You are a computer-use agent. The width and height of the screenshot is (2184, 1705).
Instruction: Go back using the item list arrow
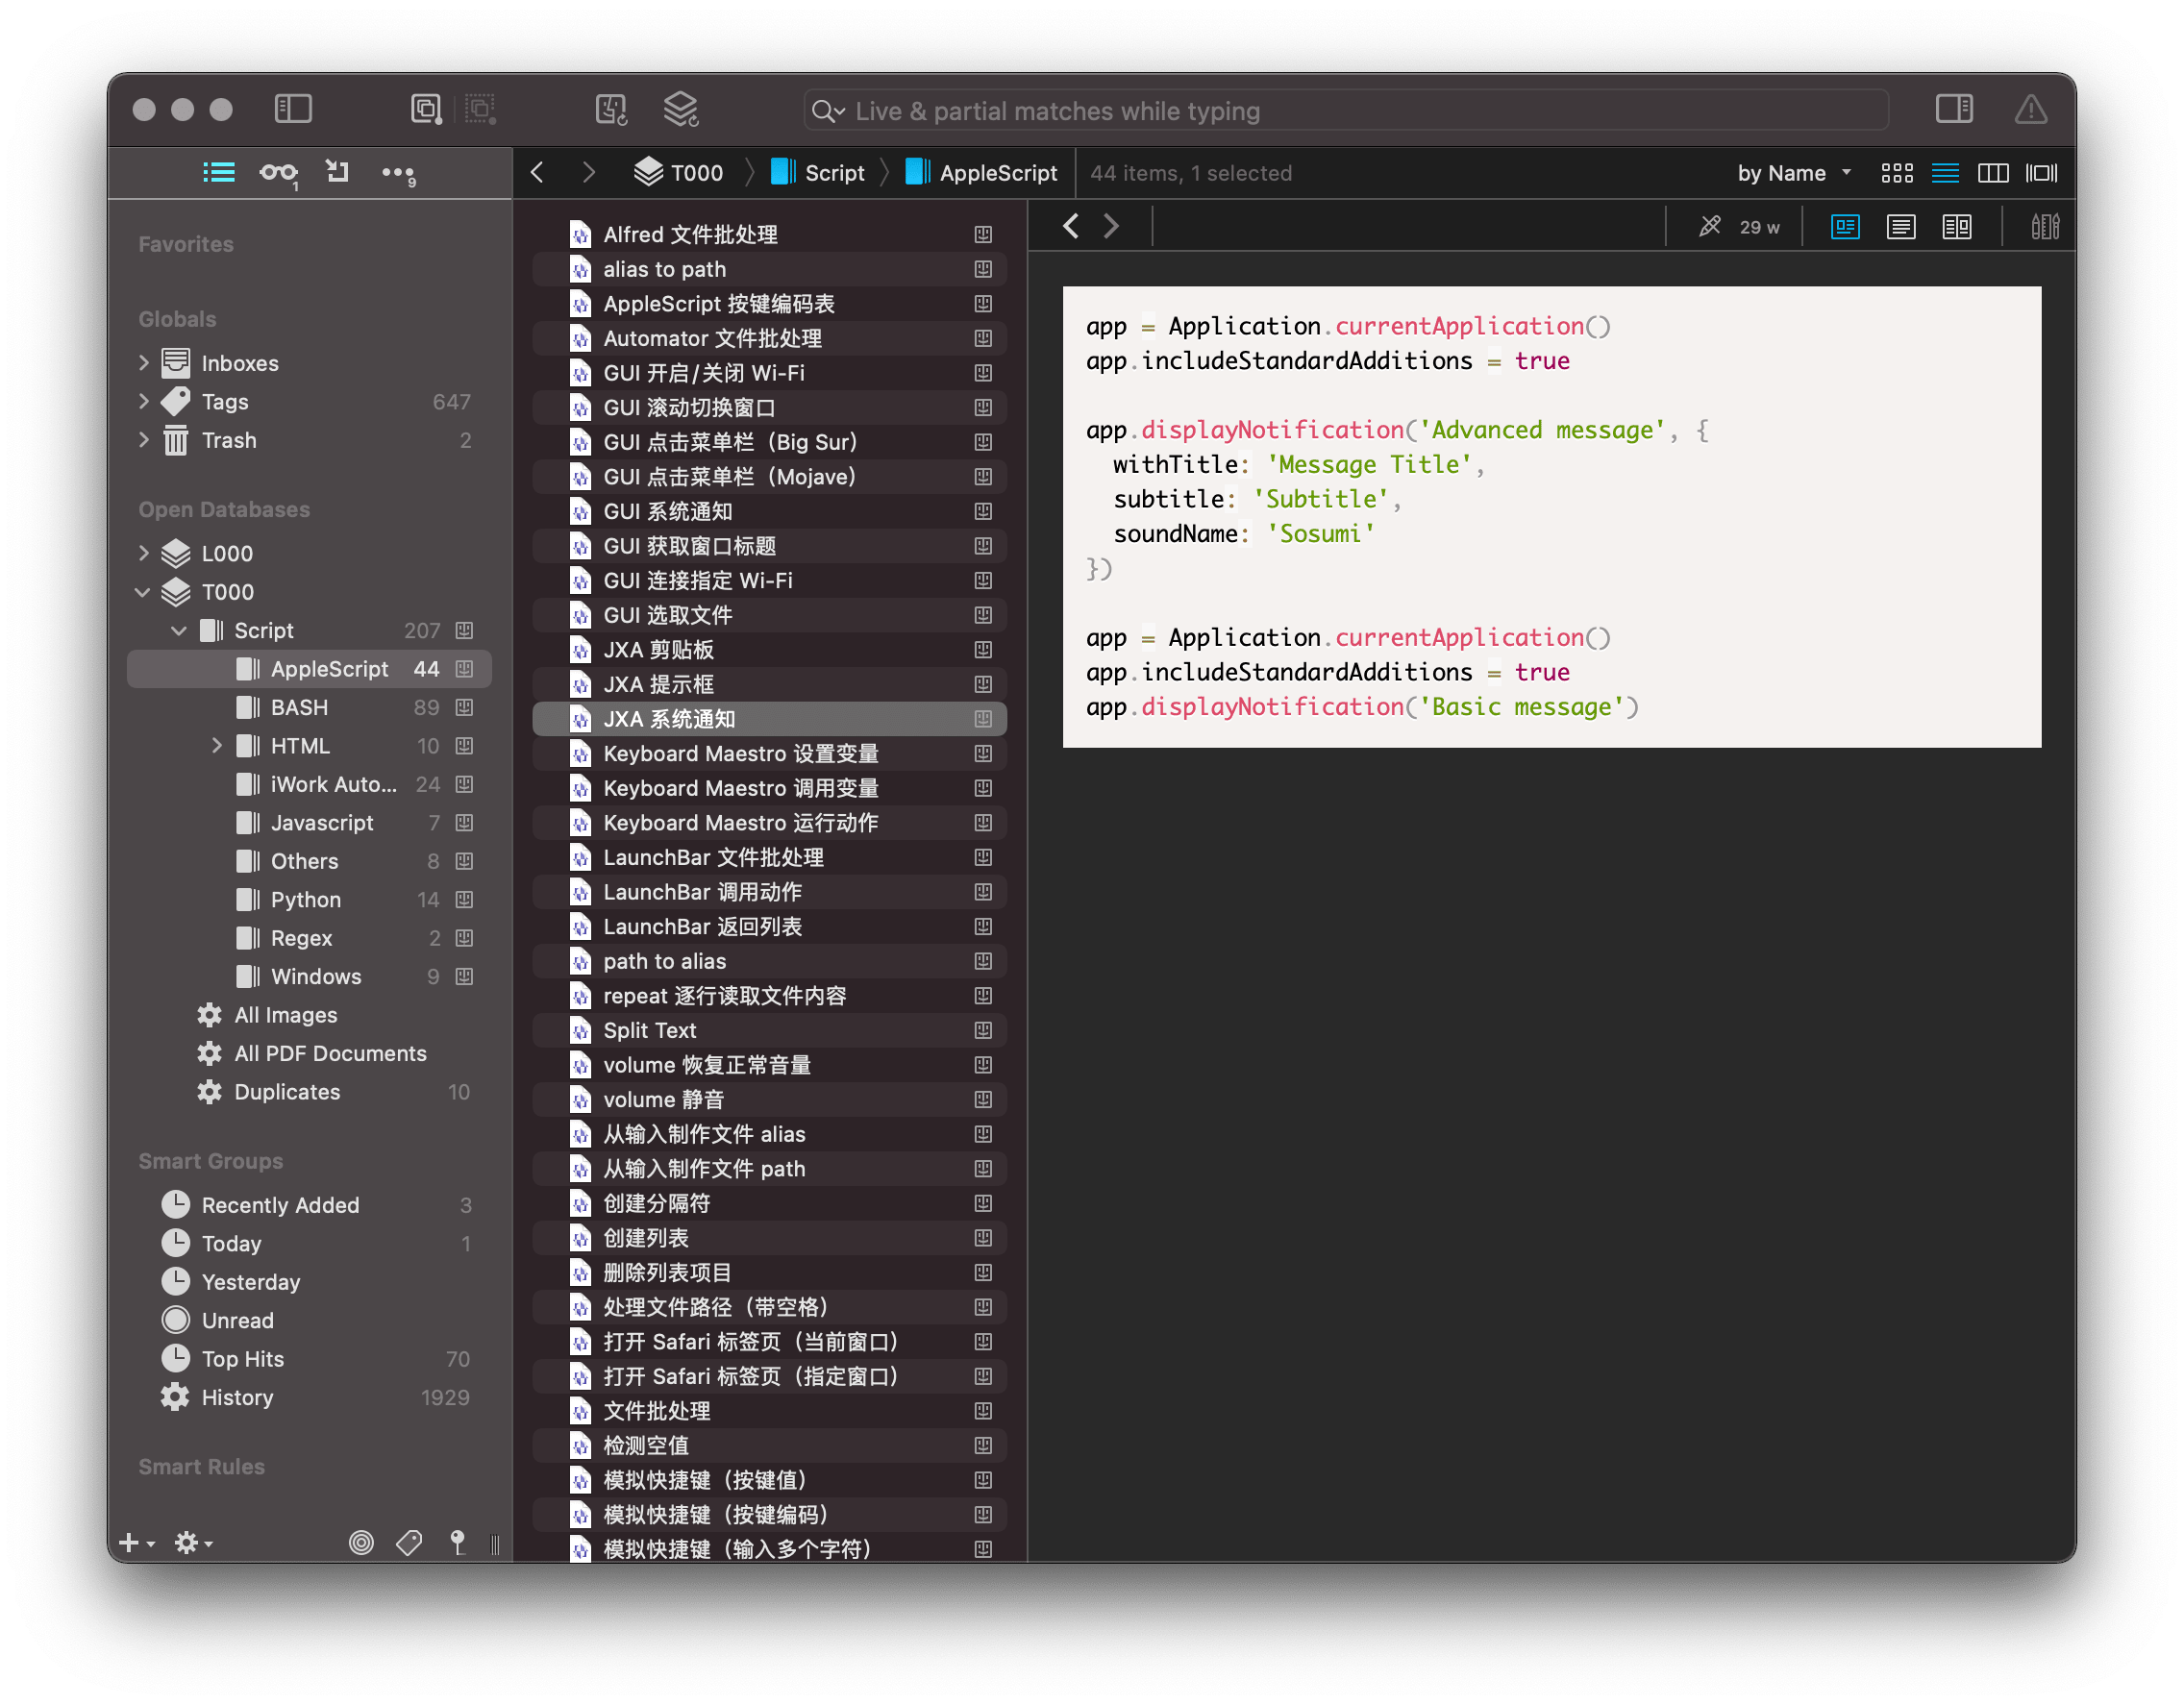[x=538, y=173]
